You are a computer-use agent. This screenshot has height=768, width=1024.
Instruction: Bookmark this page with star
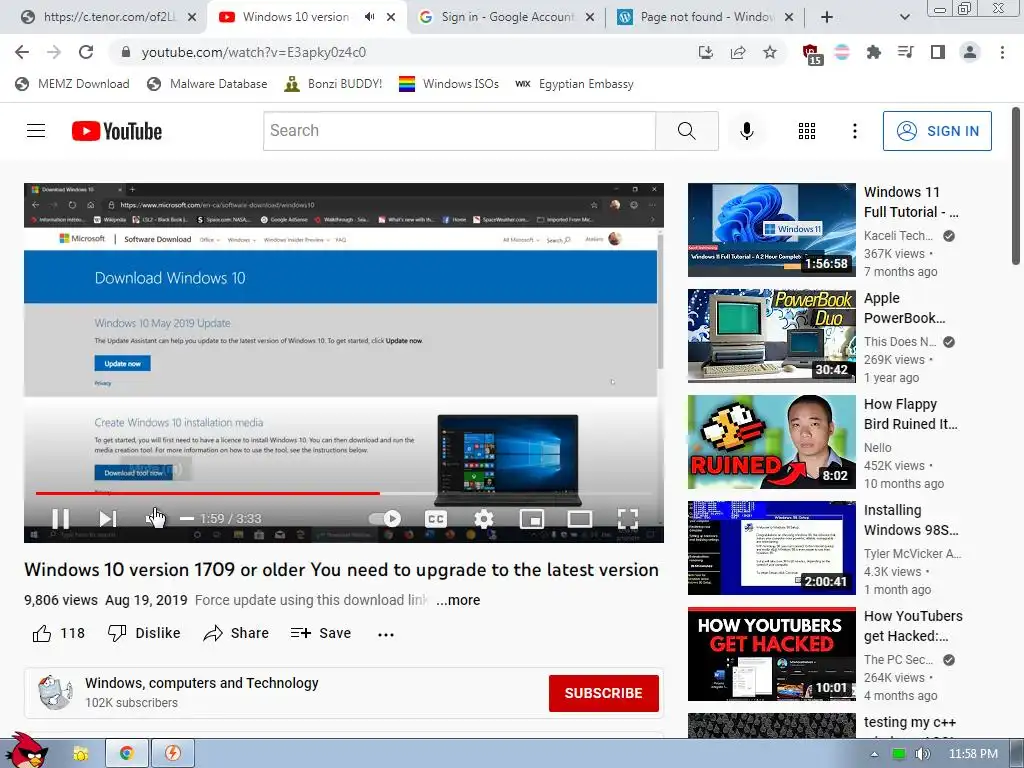(x=770, y=52)
